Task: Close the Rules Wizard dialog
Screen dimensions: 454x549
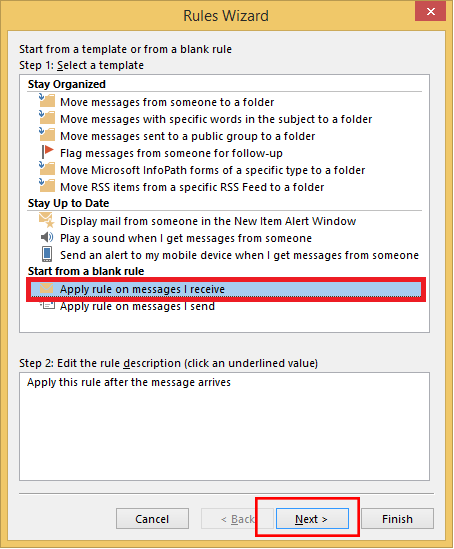Action: coord(431,12)
